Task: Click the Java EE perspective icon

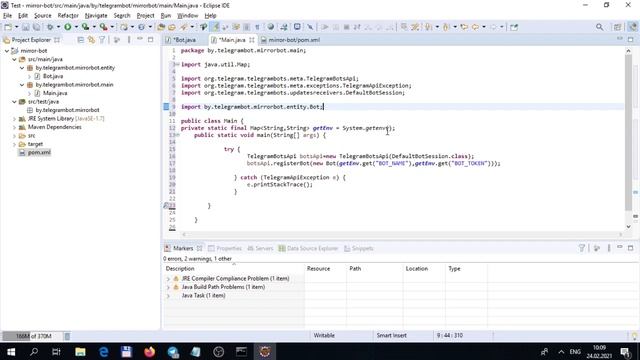Action: [x=632, y=27]
